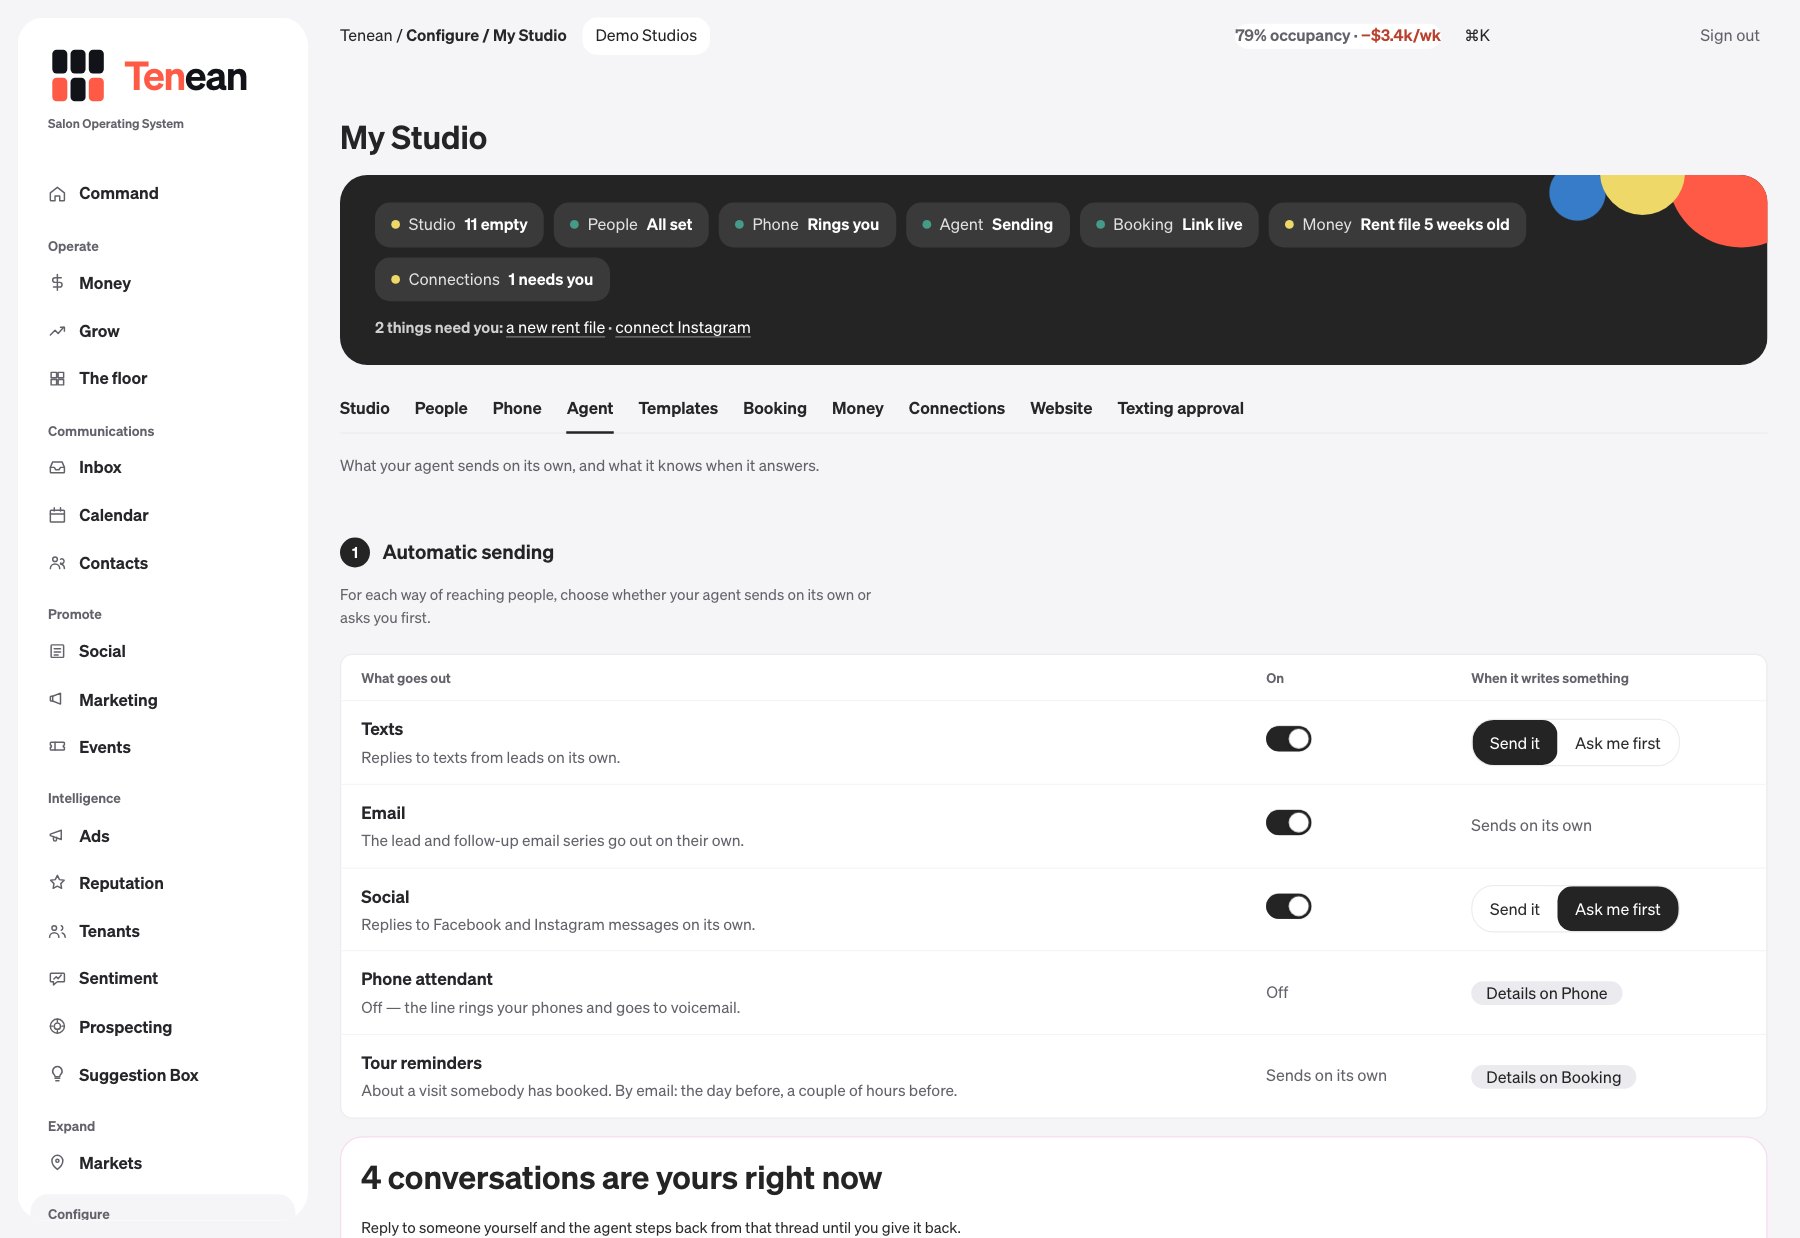The width and height of the screenshot is (1800, 1238).
Task: Turn off the Email toggle
Action: (1288, 823)
